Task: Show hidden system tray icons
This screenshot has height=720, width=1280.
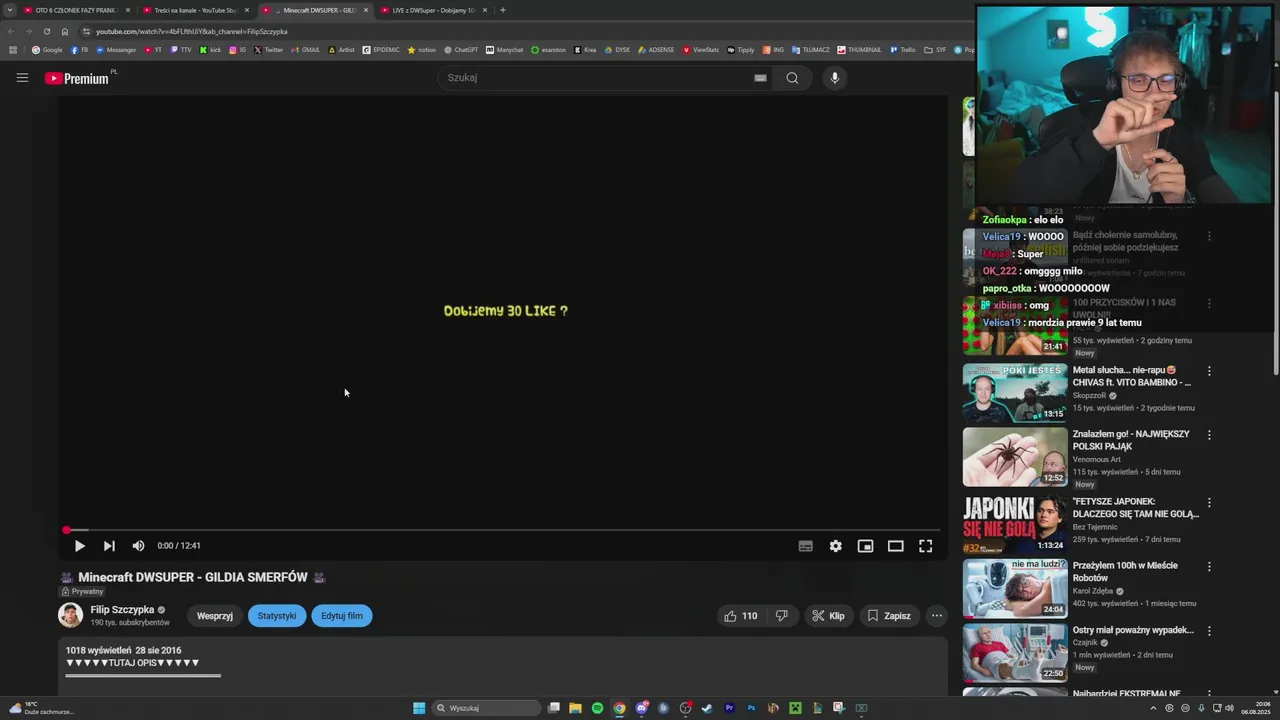Action: click(1153, 708)
